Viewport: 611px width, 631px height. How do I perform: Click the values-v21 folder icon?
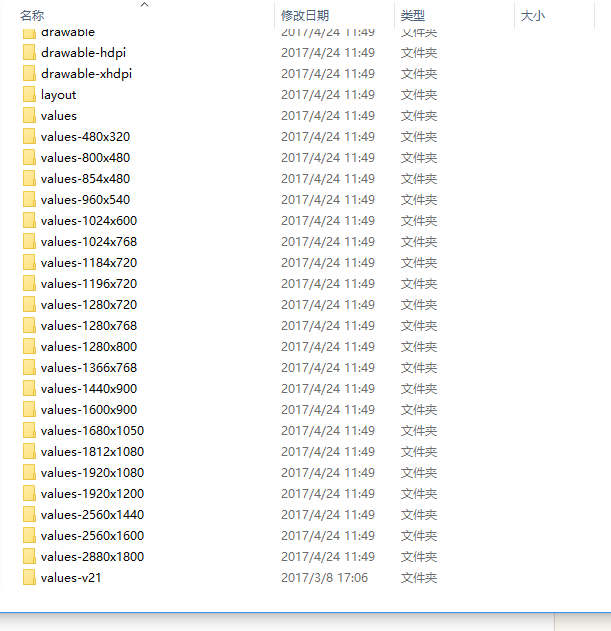coord(29,577)
